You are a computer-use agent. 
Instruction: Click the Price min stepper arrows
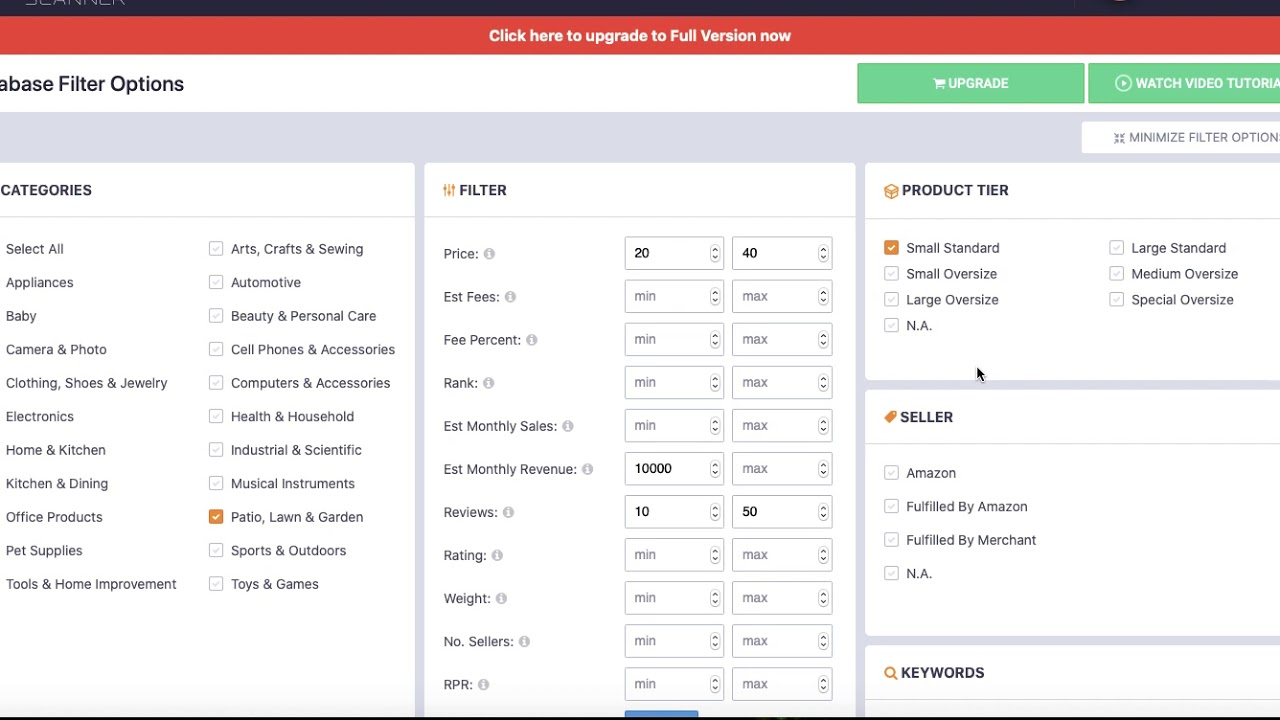(715, 254)
